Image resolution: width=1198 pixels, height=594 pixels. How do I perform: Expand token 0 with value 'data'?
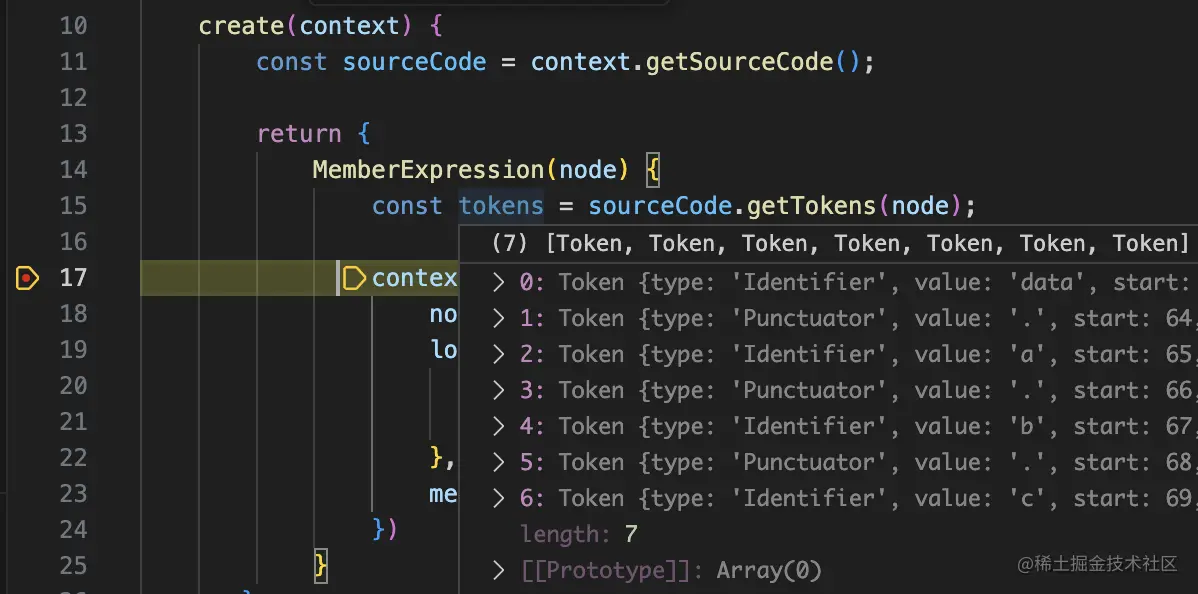(x=498, y=282)
